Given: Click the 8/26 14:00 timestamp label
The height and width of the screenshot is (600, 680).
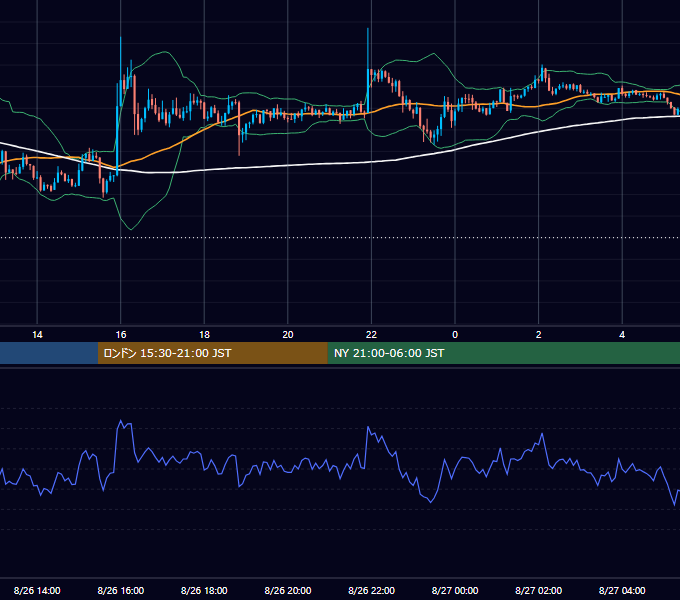Looking at the screenshot, I should coord(37,590).
